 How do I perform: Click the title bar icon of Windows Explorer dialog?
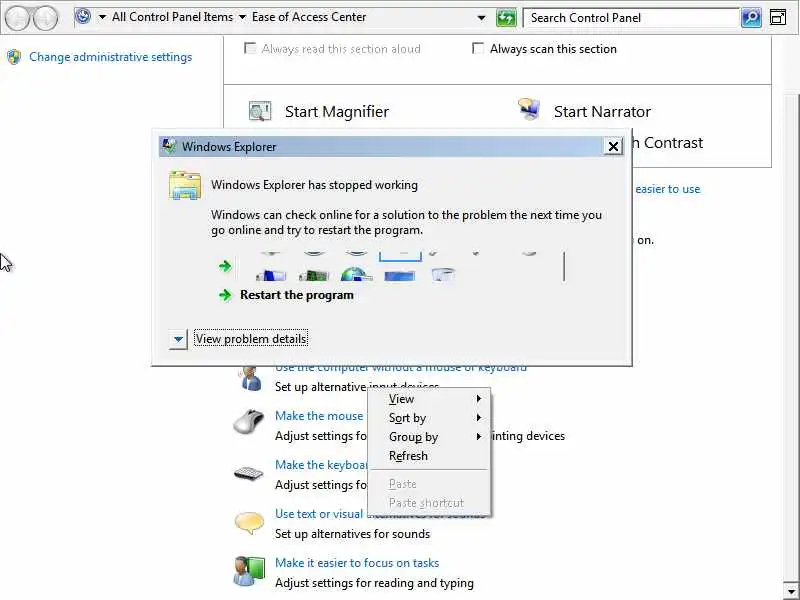169,146
